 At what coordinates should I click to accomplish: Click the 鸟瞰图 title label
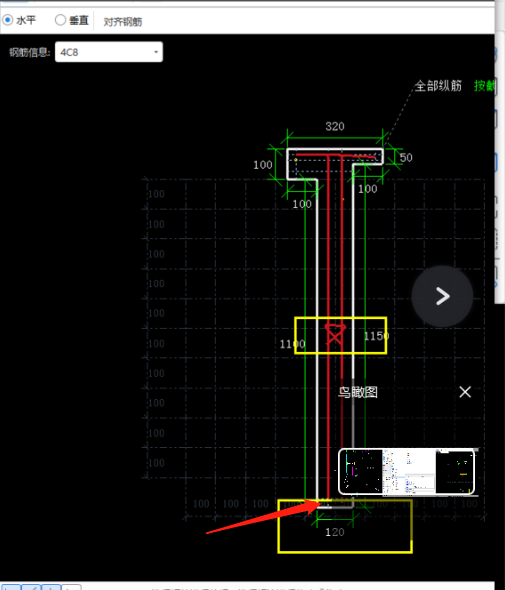coord(357,392)
